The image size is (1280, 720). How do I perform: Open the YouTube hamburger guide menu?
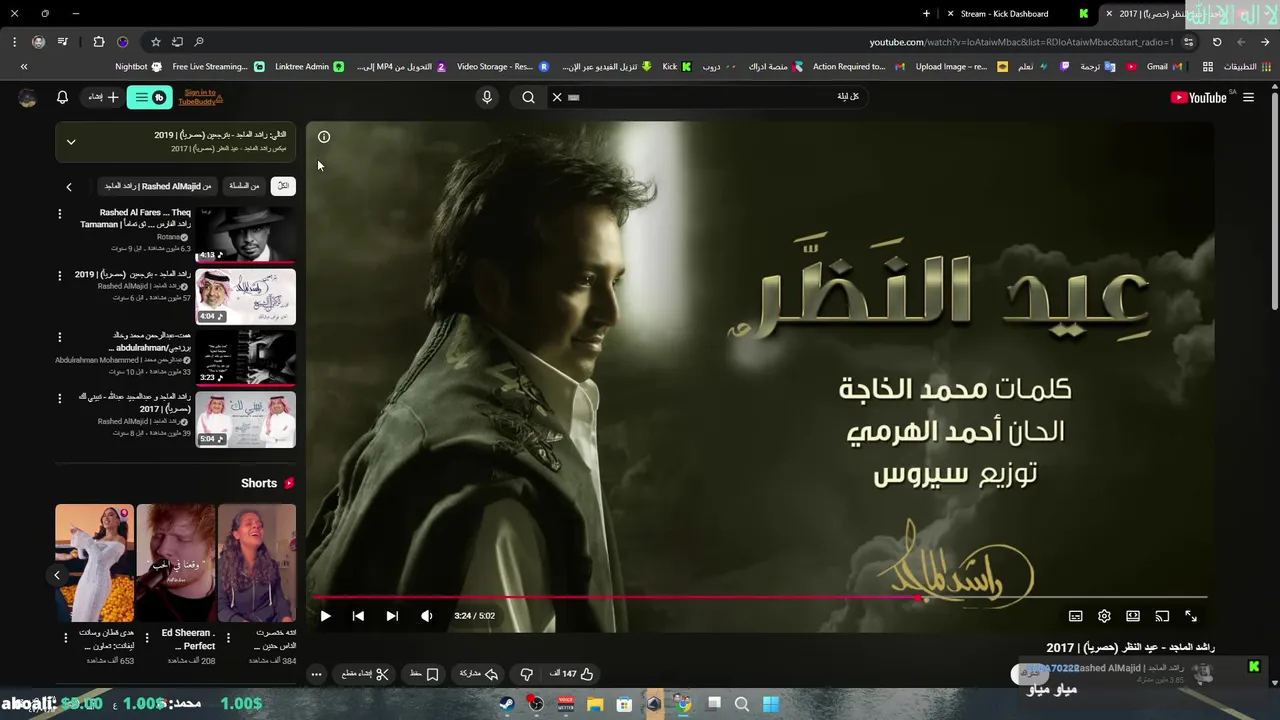click(1248, 97)
